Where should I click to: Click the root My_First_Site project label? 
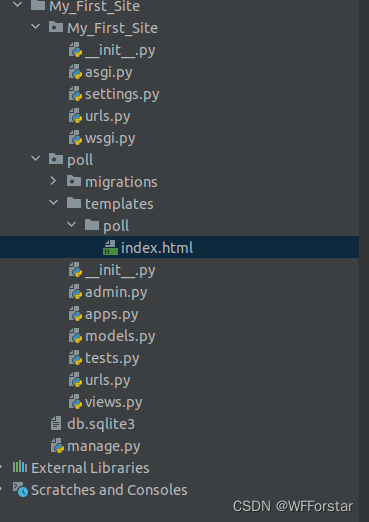coord(94,6)
